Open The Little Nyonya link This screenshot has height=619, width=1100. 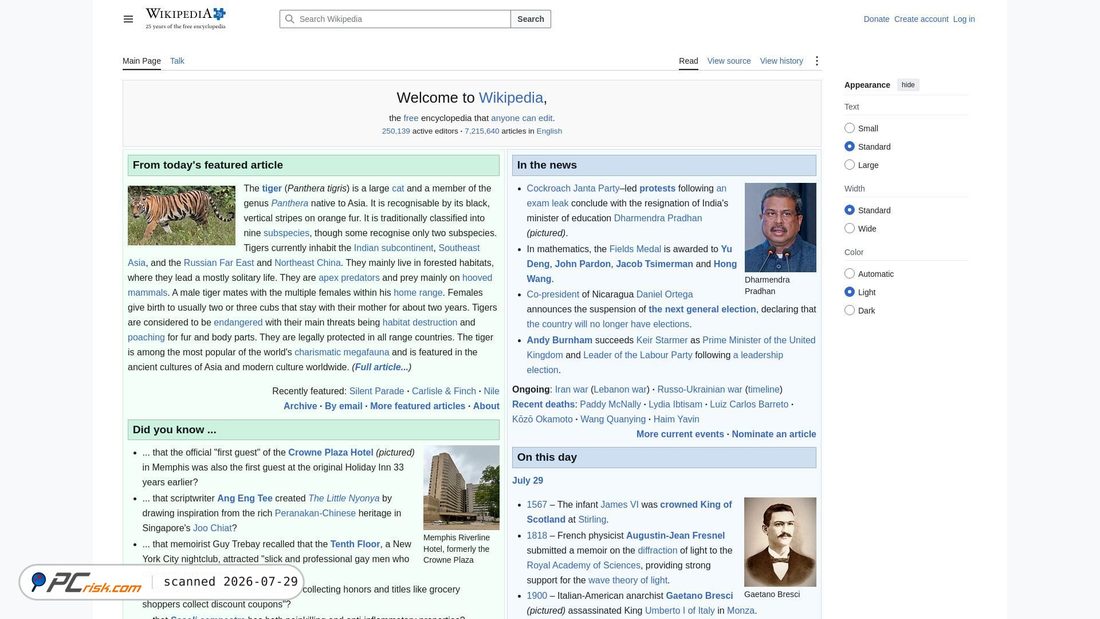click(x=344, y=498)
